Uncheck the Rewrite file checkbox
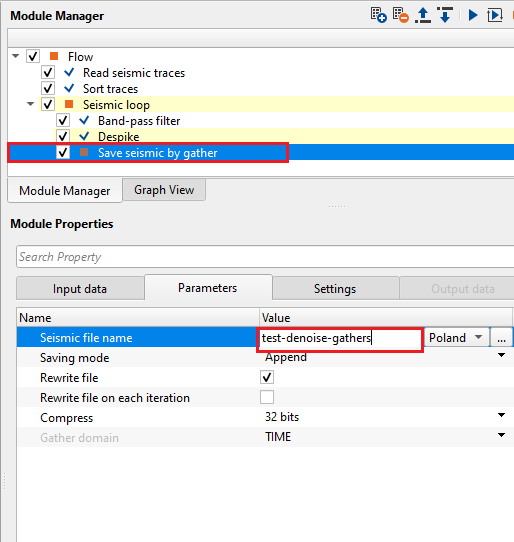This screenshot has width=514, height=542. point(267,377)
